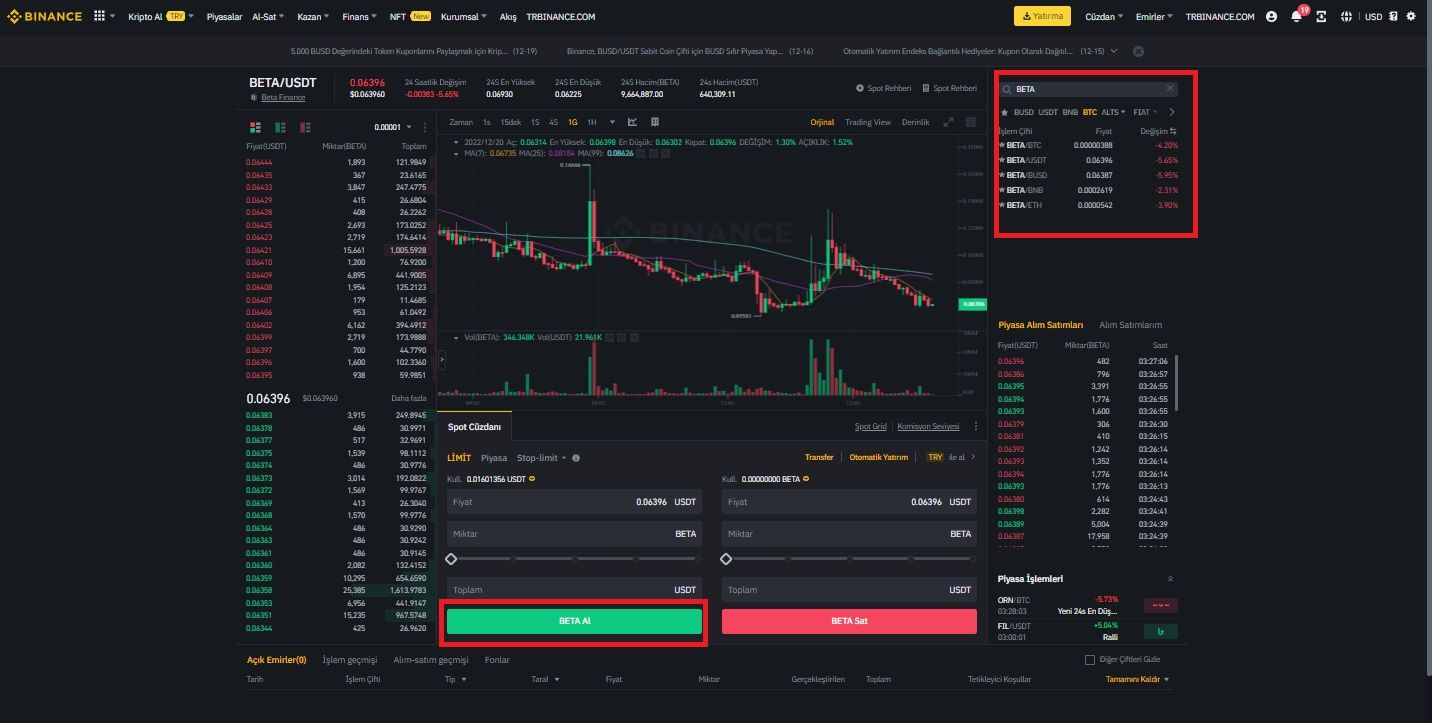
Task: Clear the BETA search field
Action: coord(1170,89)
